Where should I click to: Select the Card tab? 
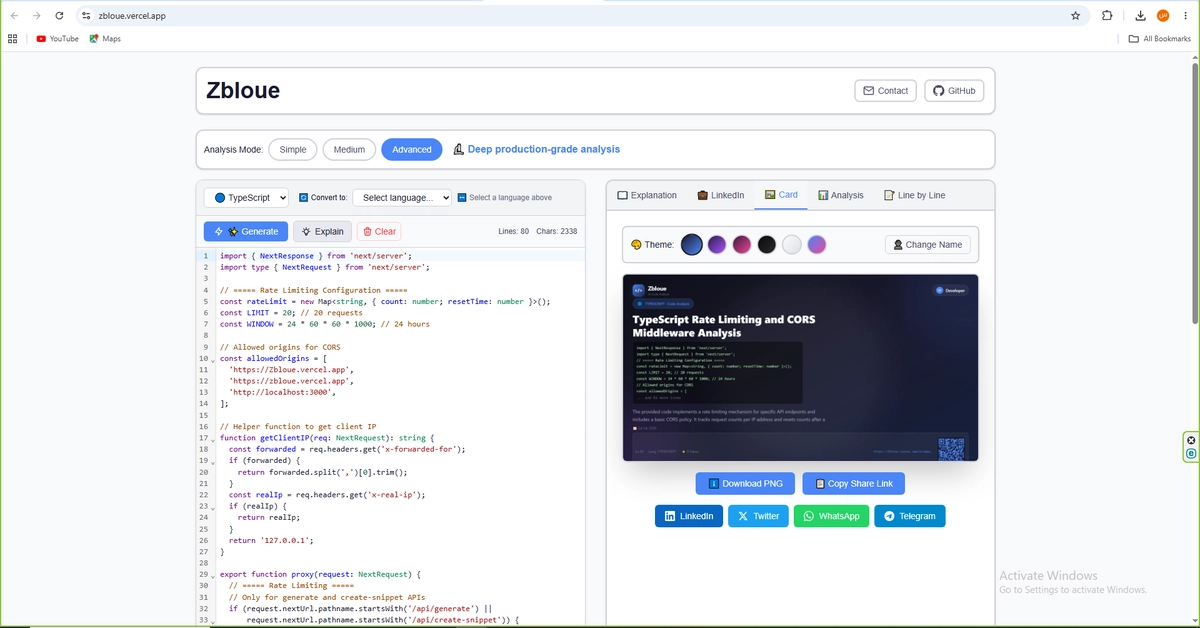(x=781, y=195)
